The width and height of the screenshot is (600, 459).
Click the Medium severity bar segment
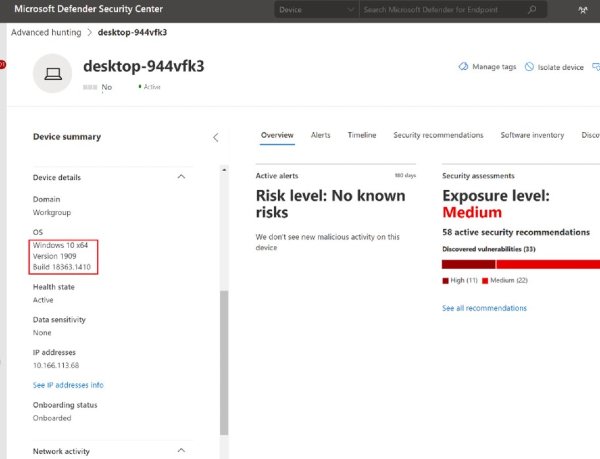pyautogui.click(x=548, y=264)
